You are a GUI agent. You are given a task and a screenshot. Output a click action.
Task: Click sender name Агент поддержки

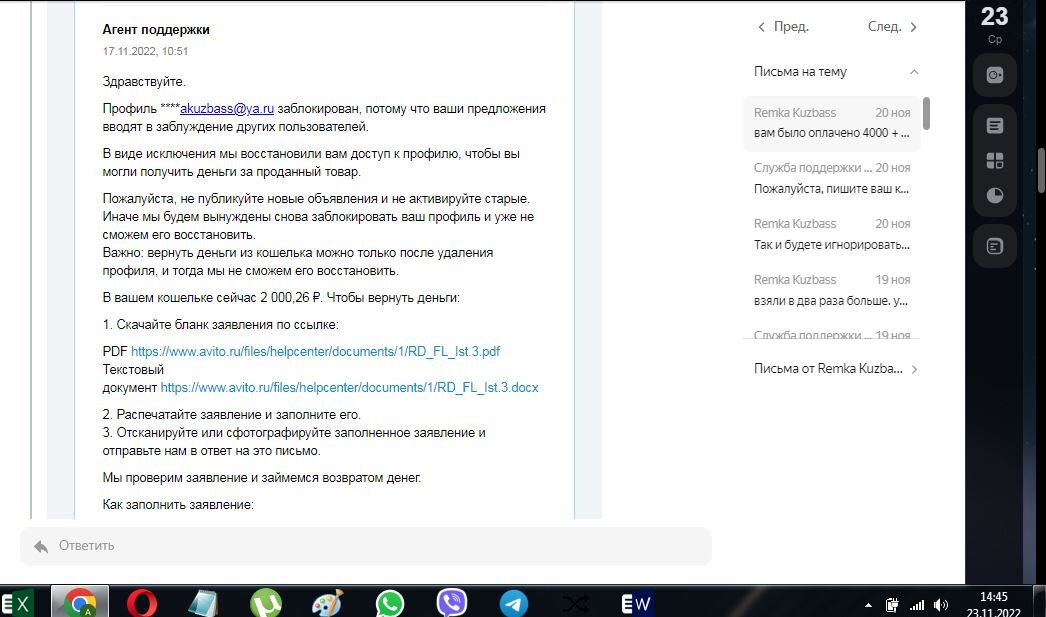click(x=156, y=29)
